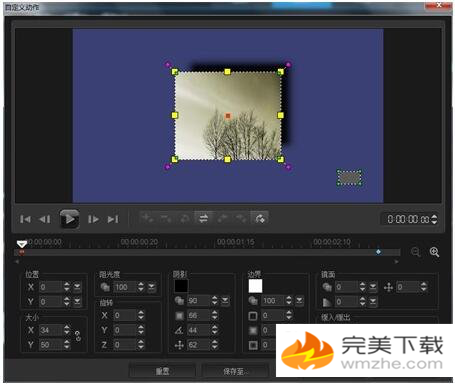Click the Rotation Z spinner arrows
Image resolution: width=455 pixels, height=385 pixels.
tap(141, 345)
